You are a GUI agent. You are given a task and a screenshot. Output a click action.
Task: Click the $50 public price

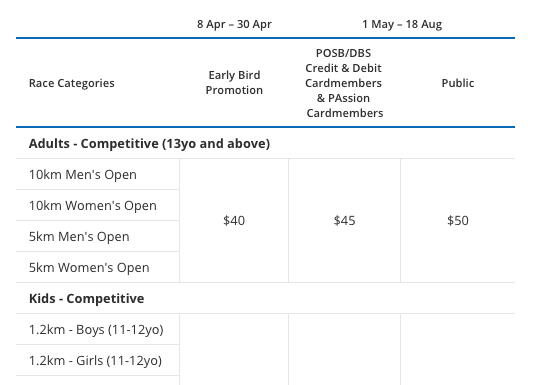458,221
